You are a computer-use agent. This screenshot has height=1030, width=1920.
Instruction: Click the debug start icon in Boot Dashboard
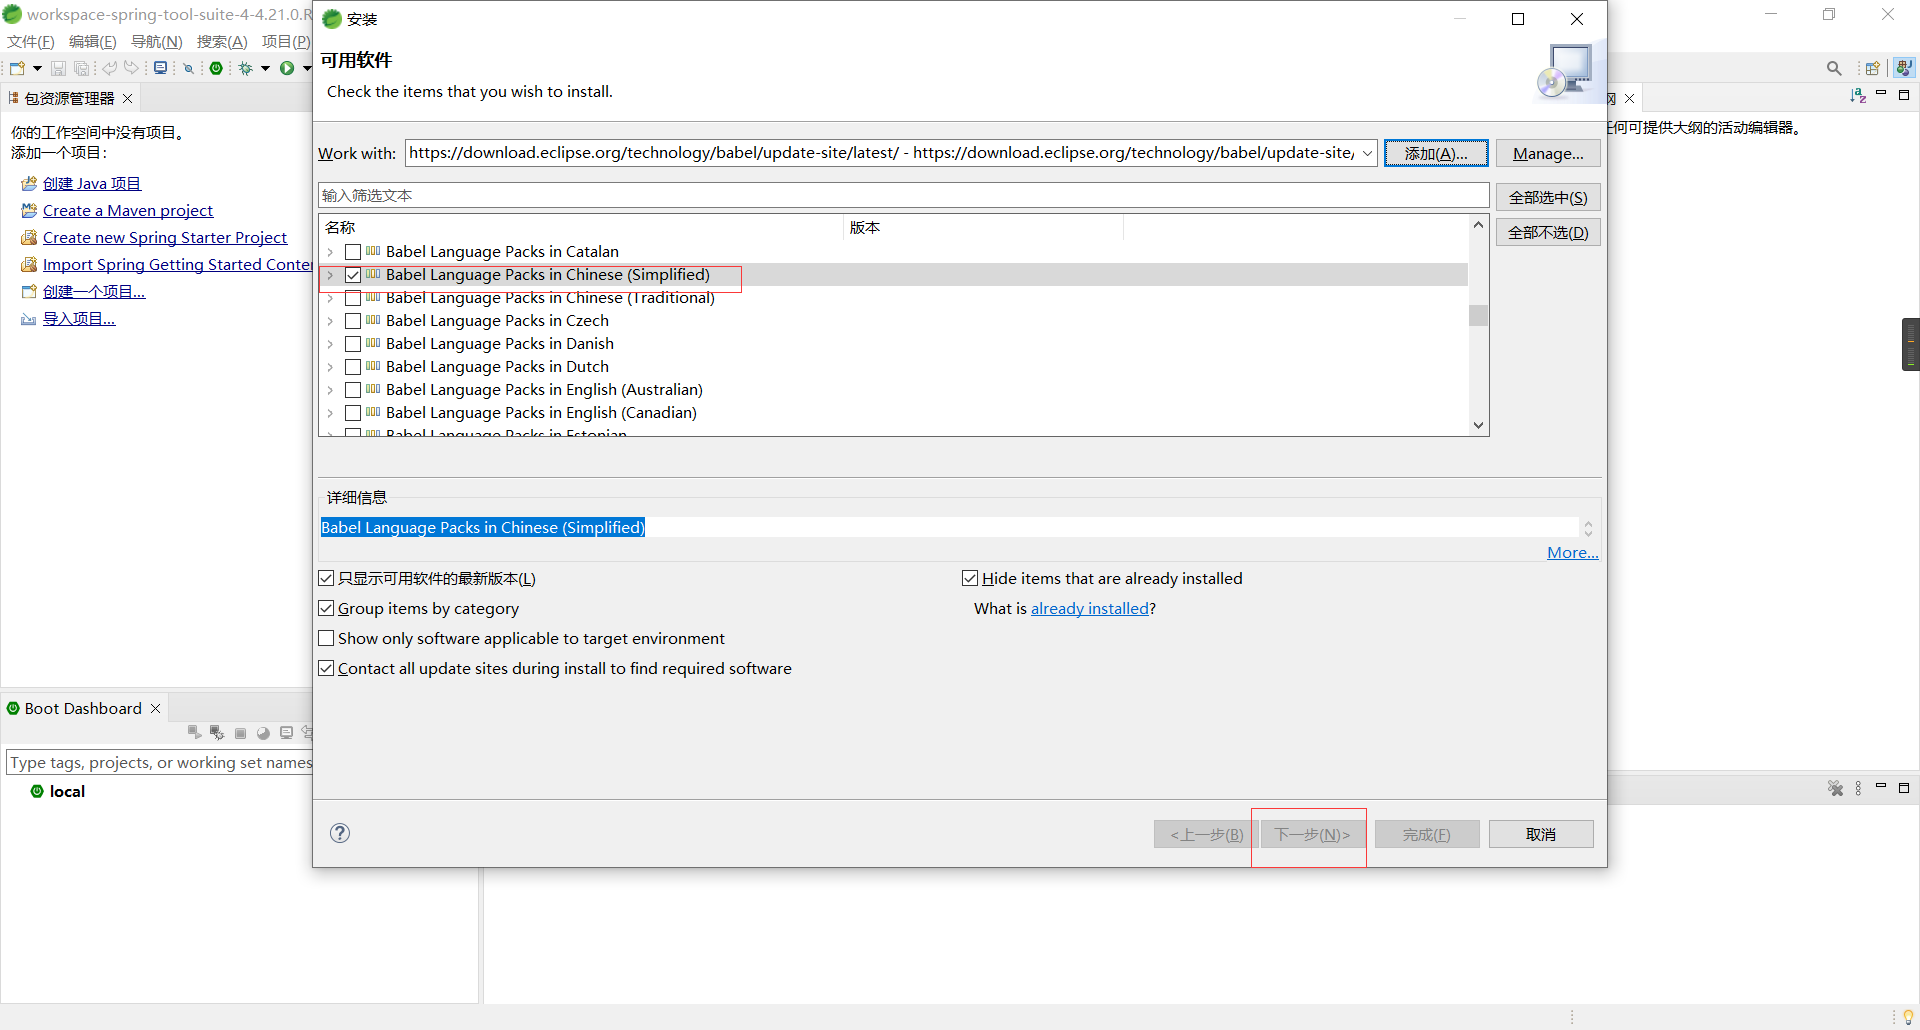(217, 733)
